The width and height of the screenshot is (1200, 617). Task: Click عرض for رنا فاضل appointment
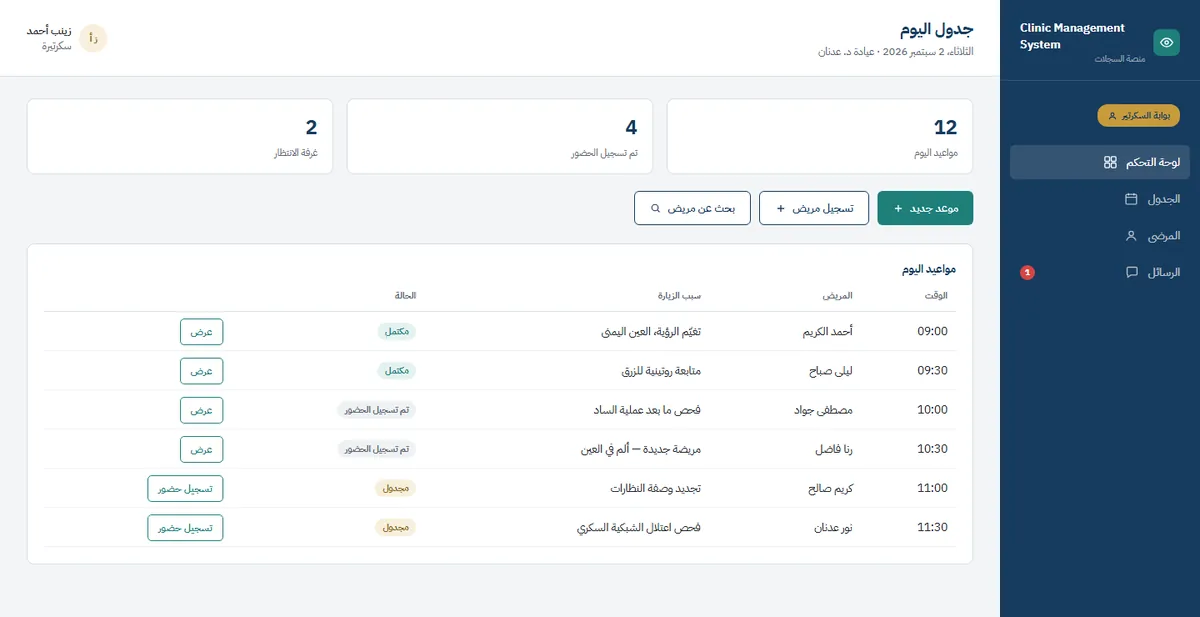click(202, 449)
